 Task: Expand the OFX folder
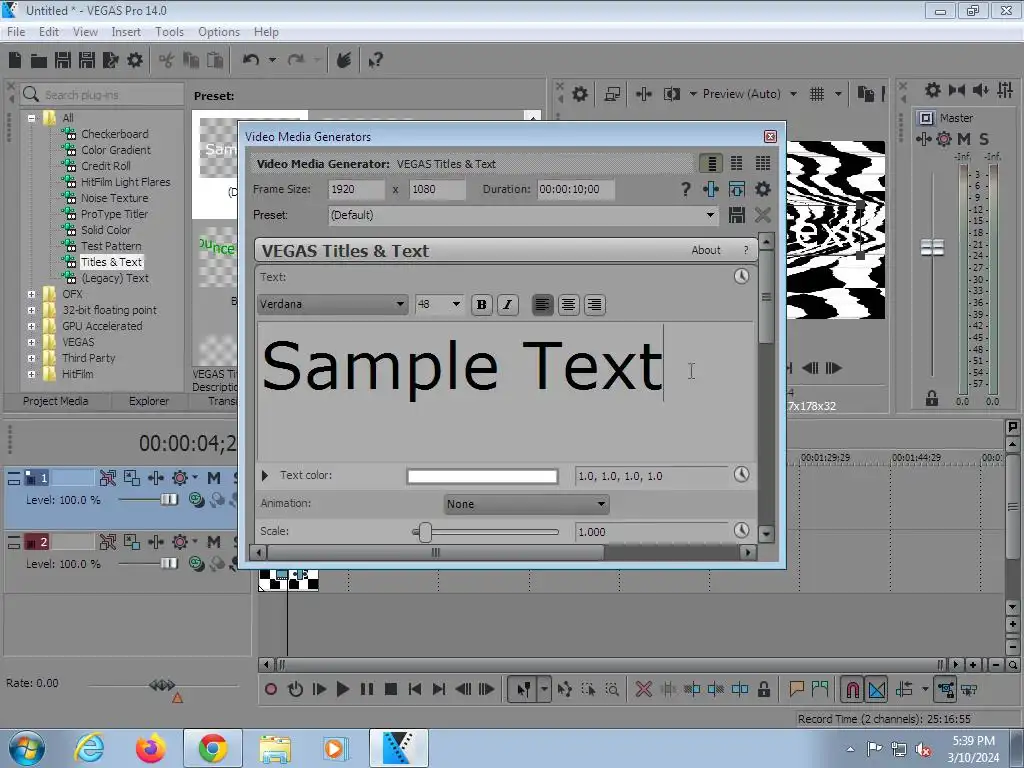[31, 295]
